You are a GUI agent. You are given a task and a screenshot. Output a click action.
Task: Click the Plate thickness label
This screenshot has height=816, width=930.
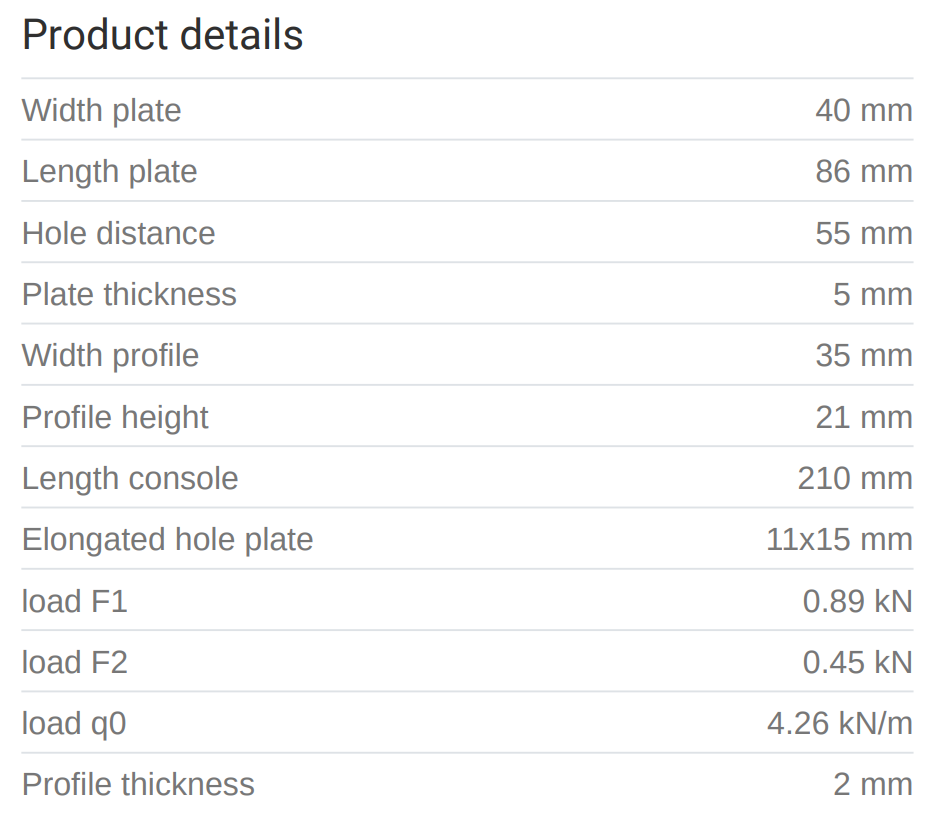click(129, 294)
